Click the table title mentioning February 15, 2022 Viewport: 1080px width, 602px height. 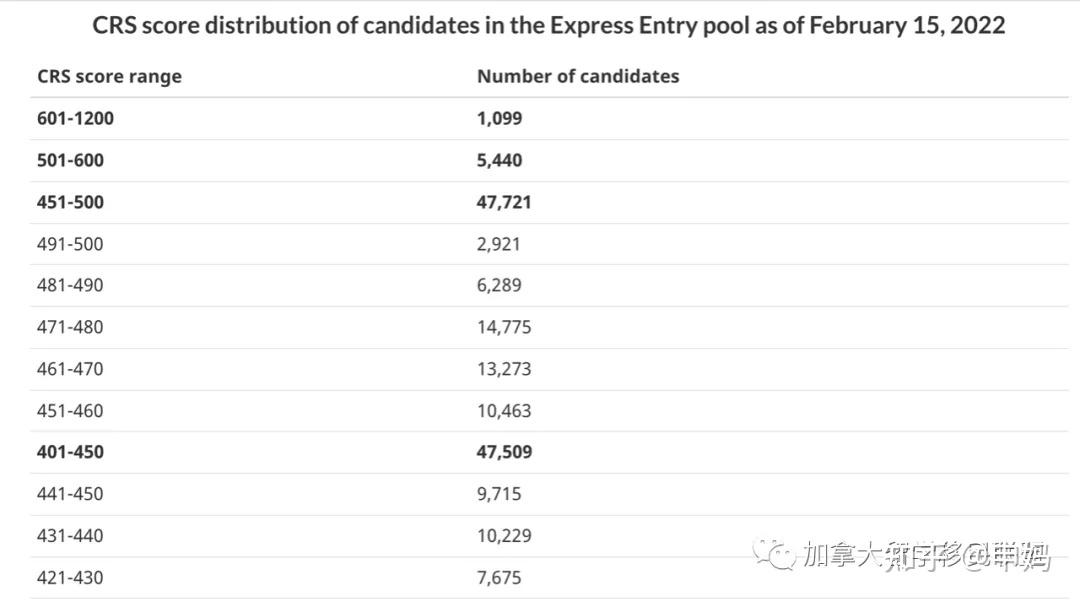[x=548, y=26]
